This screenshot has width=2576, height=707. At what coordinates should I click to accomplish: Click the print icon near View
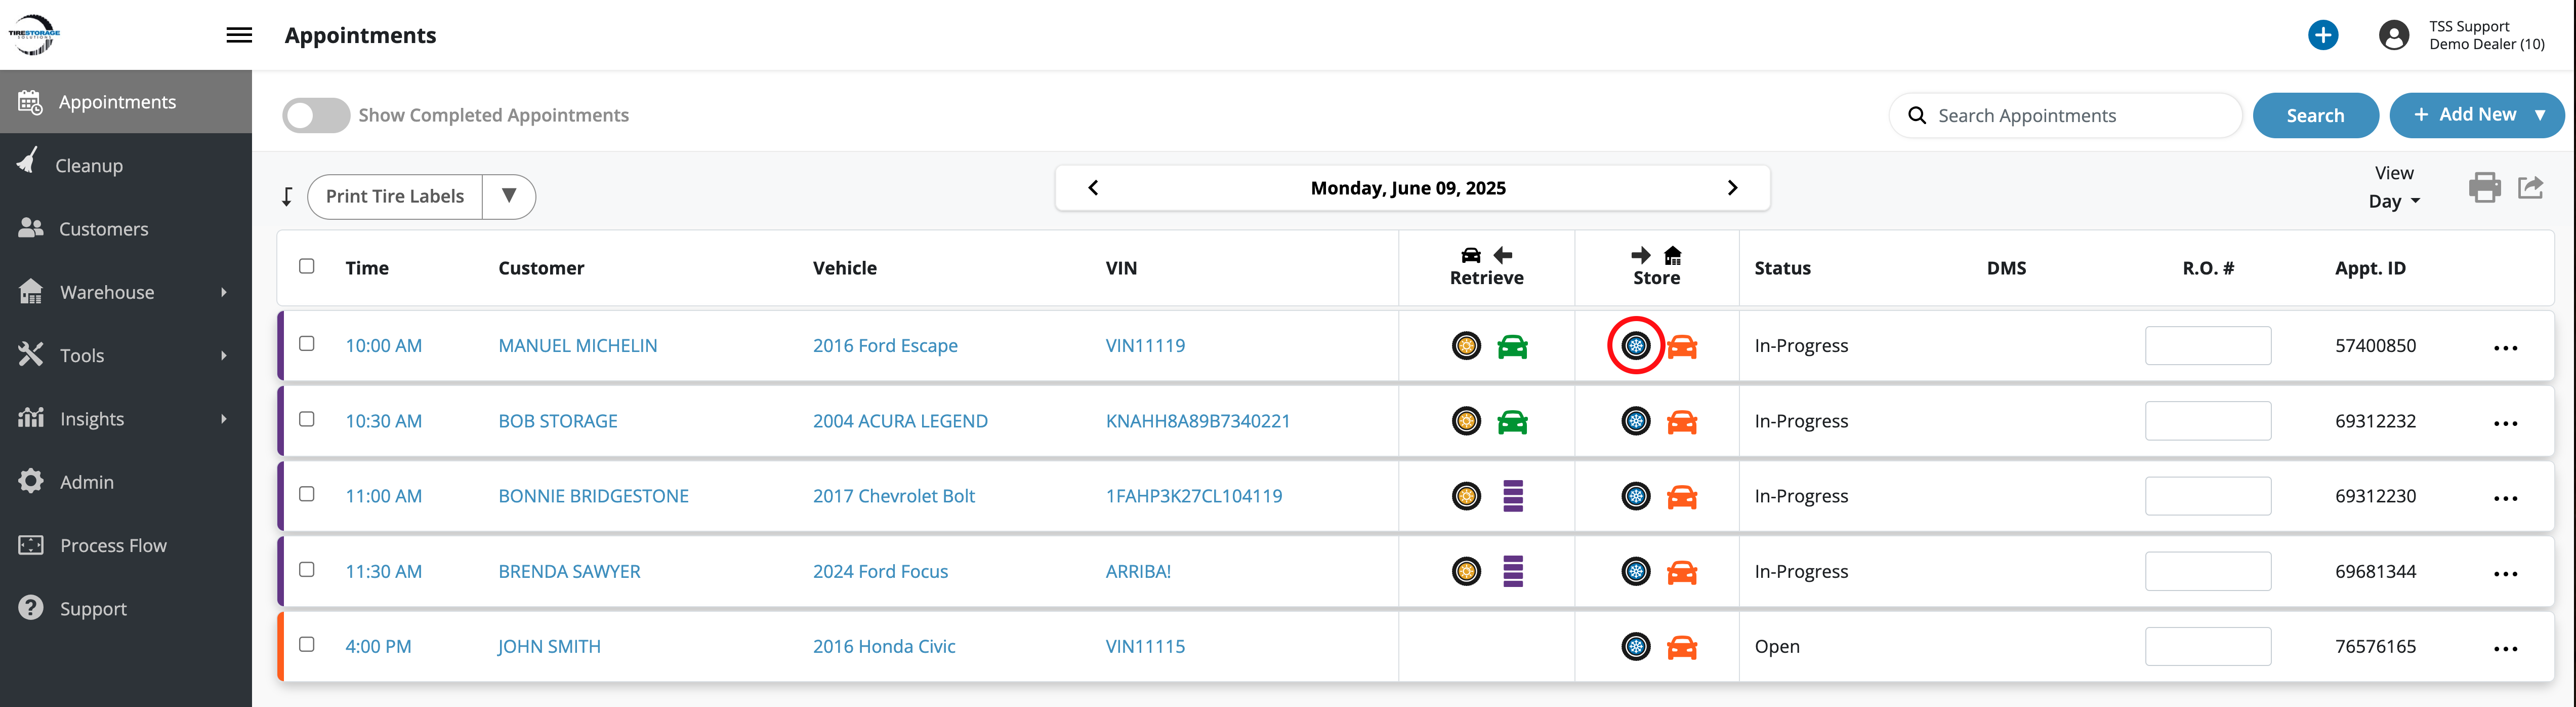[x=2484, y=187]
